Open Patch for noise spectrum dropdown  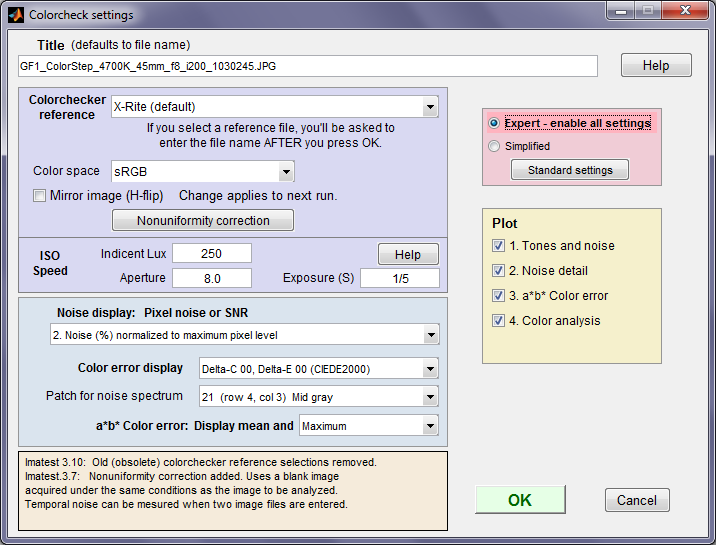coord(319,397)
